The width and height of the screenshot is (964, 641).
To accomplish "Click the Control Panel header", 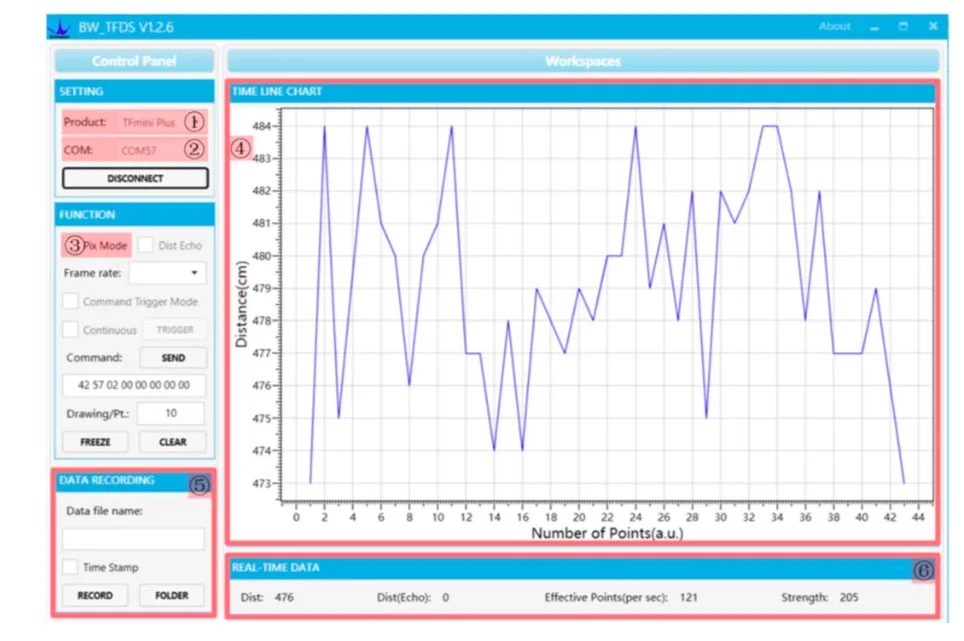I will tap(134, 61).
